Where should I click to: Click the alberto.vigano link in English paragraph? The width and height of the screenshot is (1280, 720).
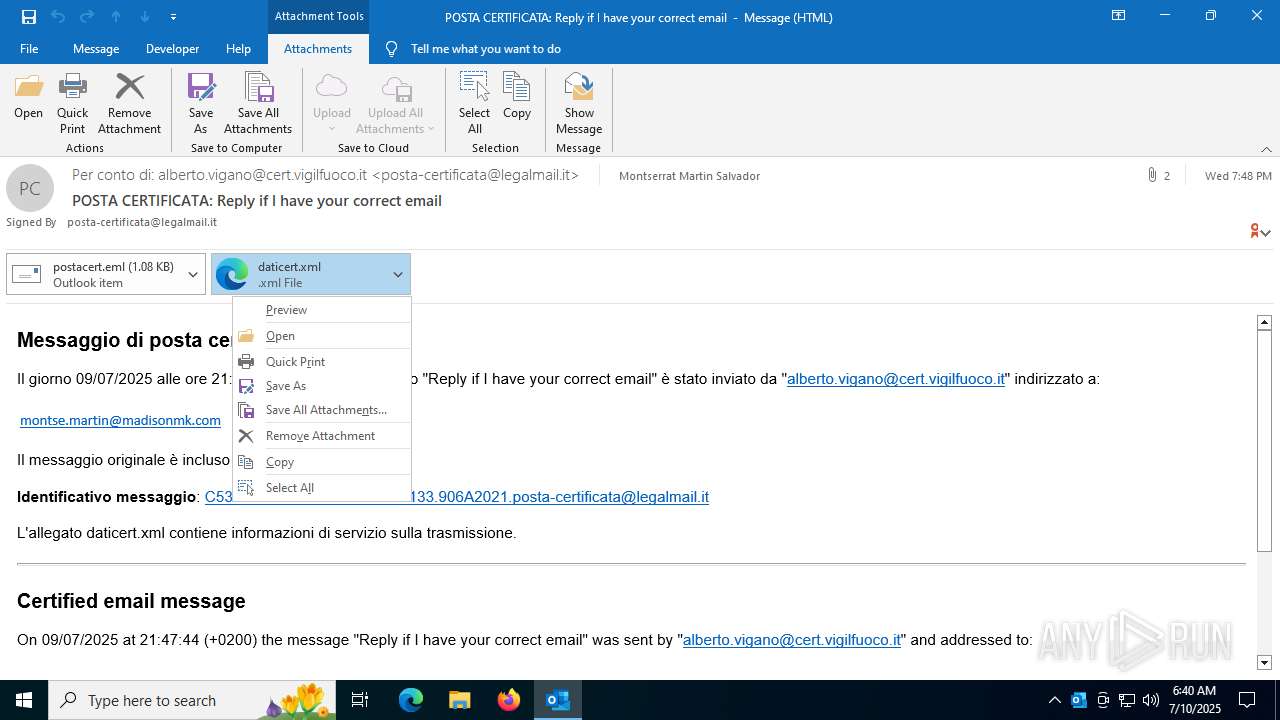tap(792, 640)
